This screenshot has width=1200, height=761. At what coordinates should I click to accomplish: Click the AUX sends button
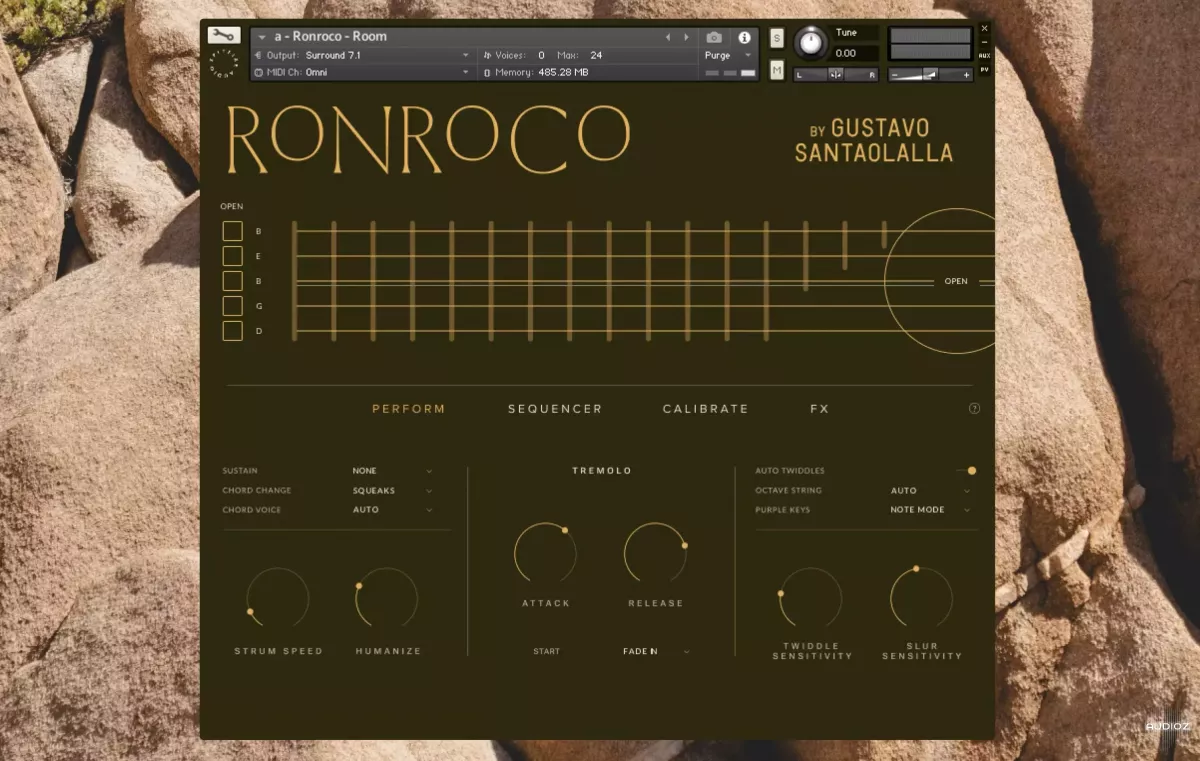click(x=984, y=56)
